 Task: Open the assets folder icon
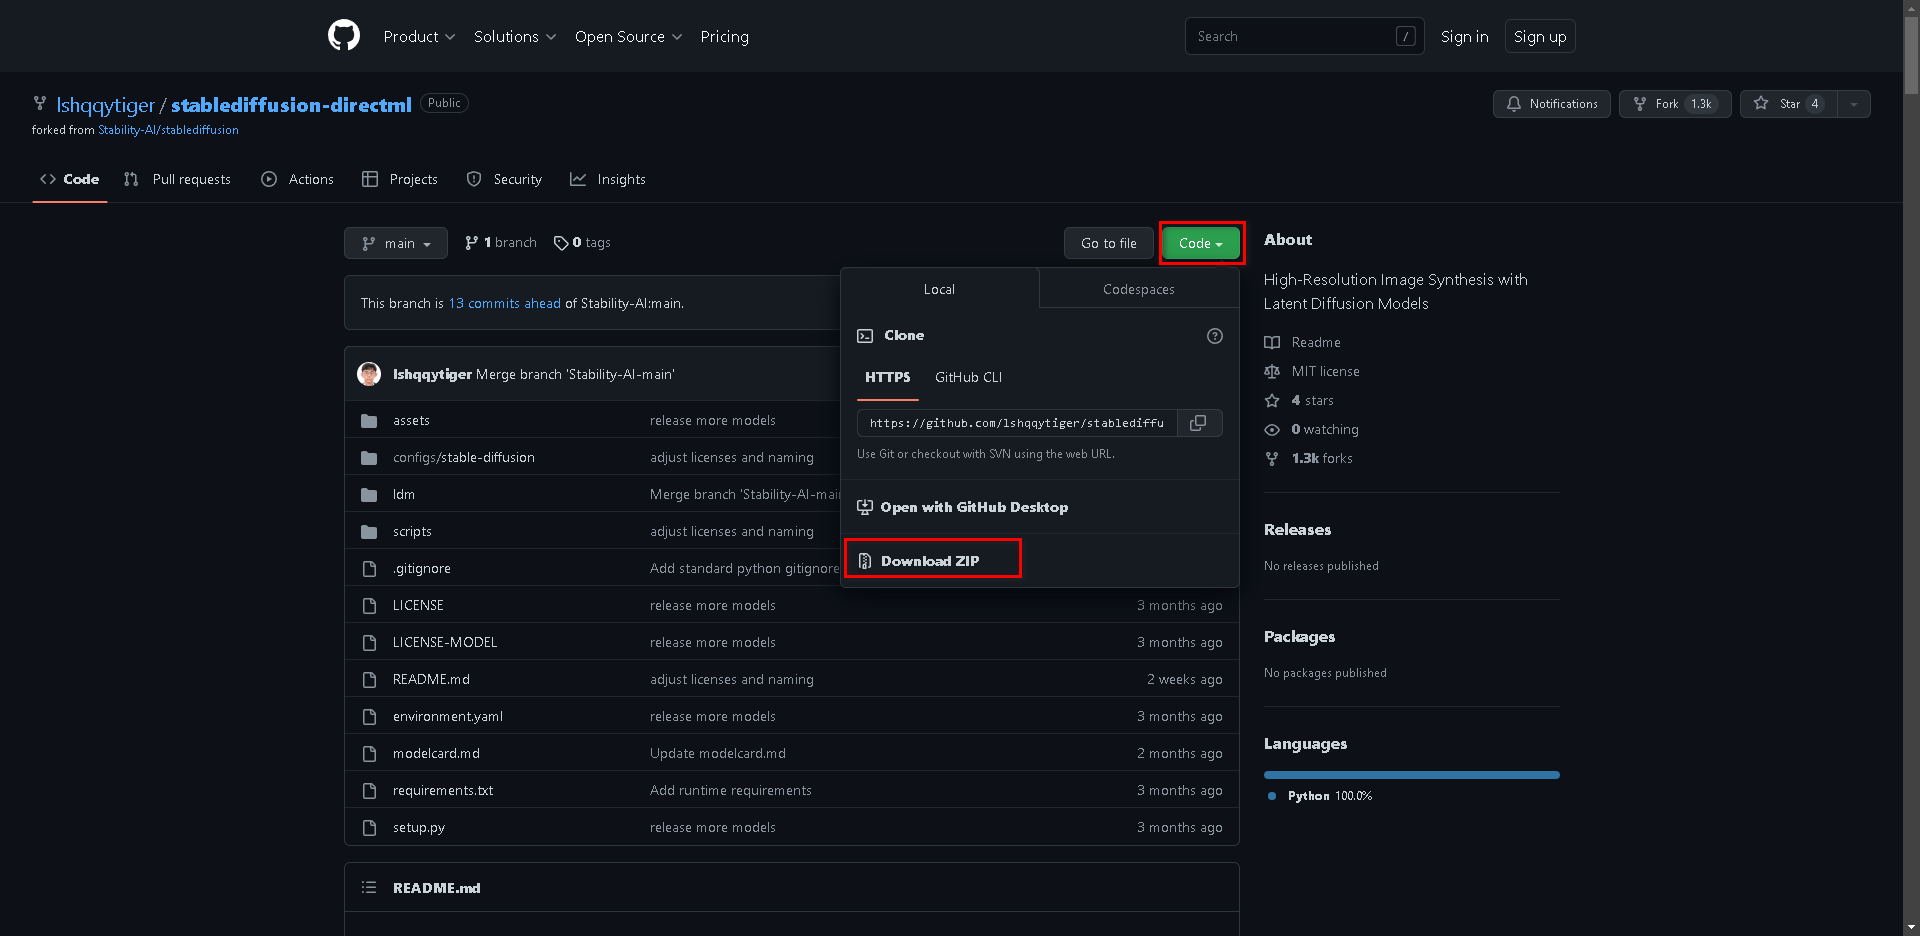369,421
